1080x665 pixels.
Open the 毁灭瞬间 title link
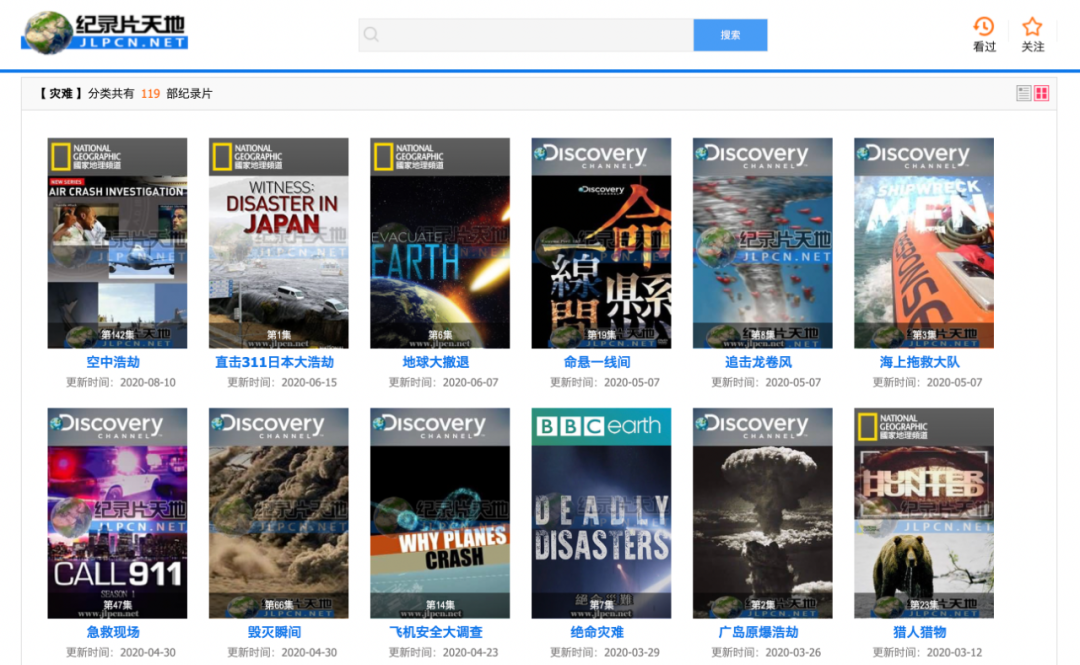point(274,632)
